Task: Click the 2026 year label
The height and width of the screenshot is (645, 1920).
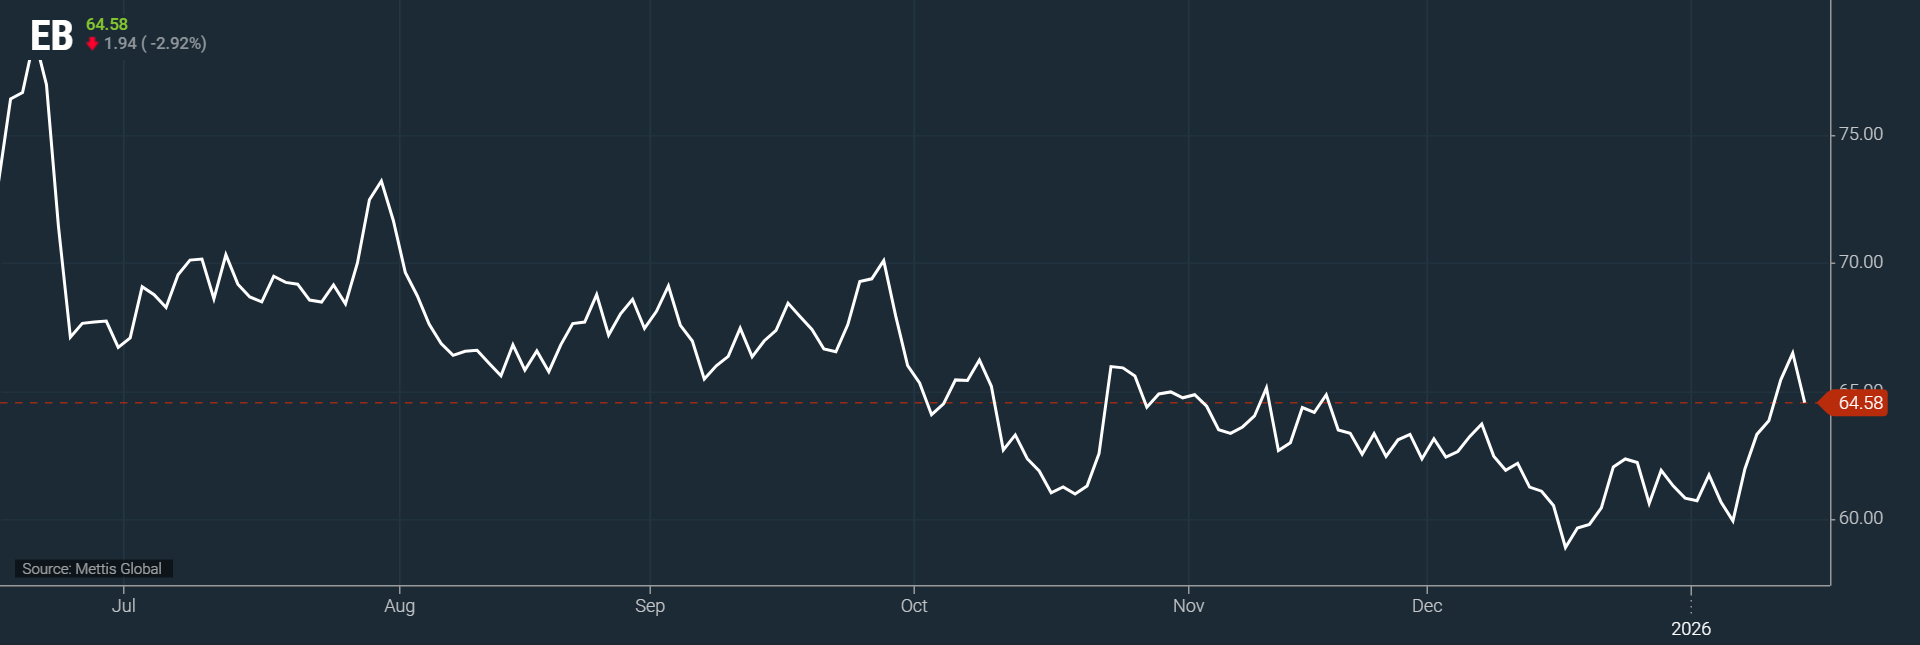Action: 1691,629
